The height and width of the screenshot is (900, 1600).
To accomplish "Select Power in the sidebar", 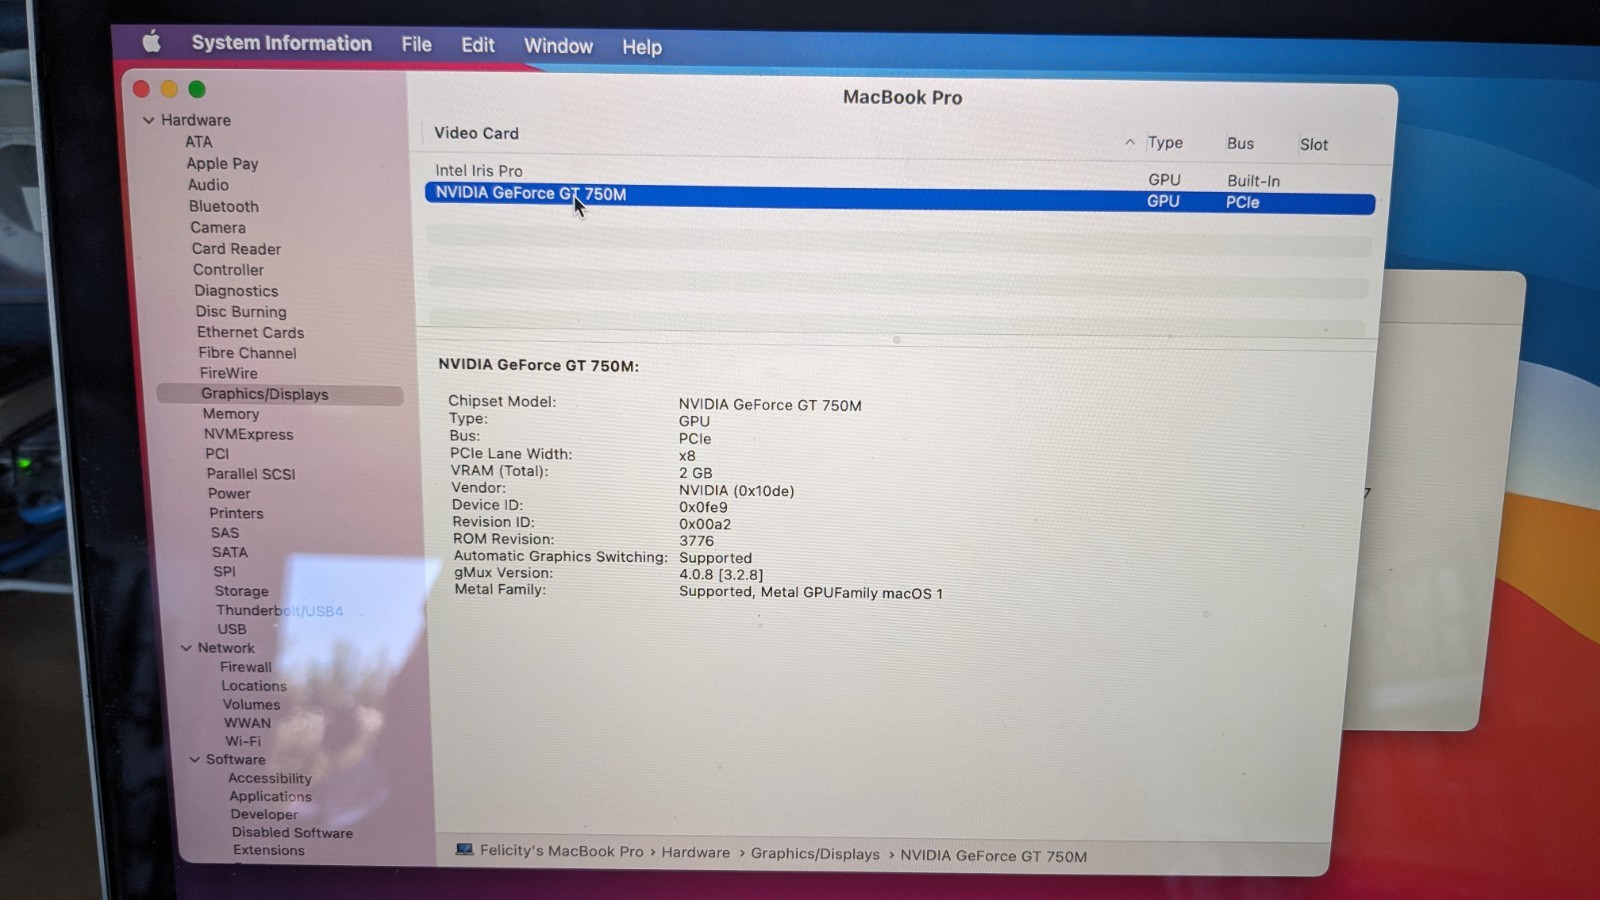I will point(229,494).
